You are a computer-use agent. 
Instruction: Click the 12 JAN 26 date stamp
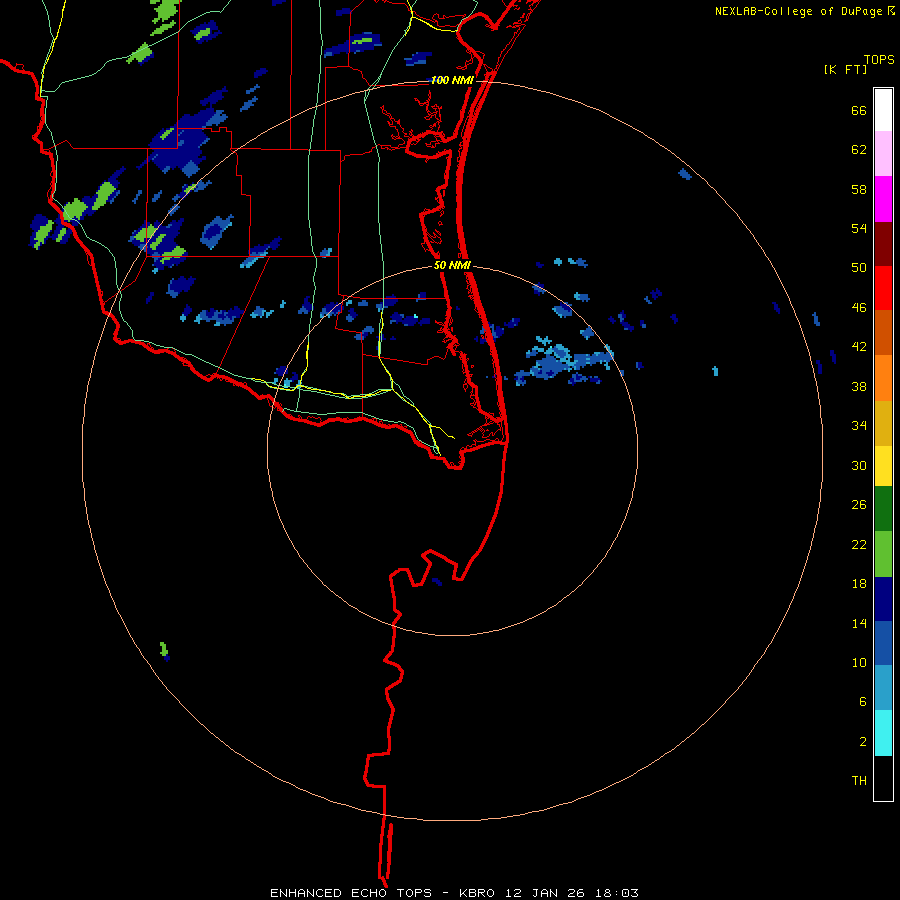click(544, 893)
